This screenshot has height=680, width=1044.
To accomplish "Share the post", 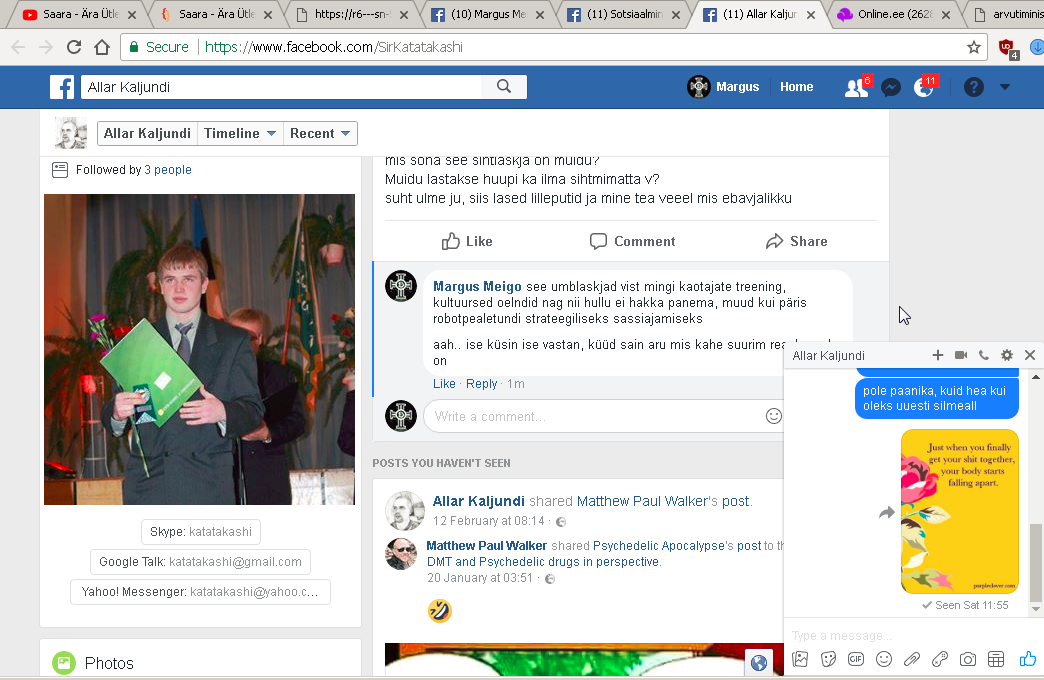I will 796,241.
